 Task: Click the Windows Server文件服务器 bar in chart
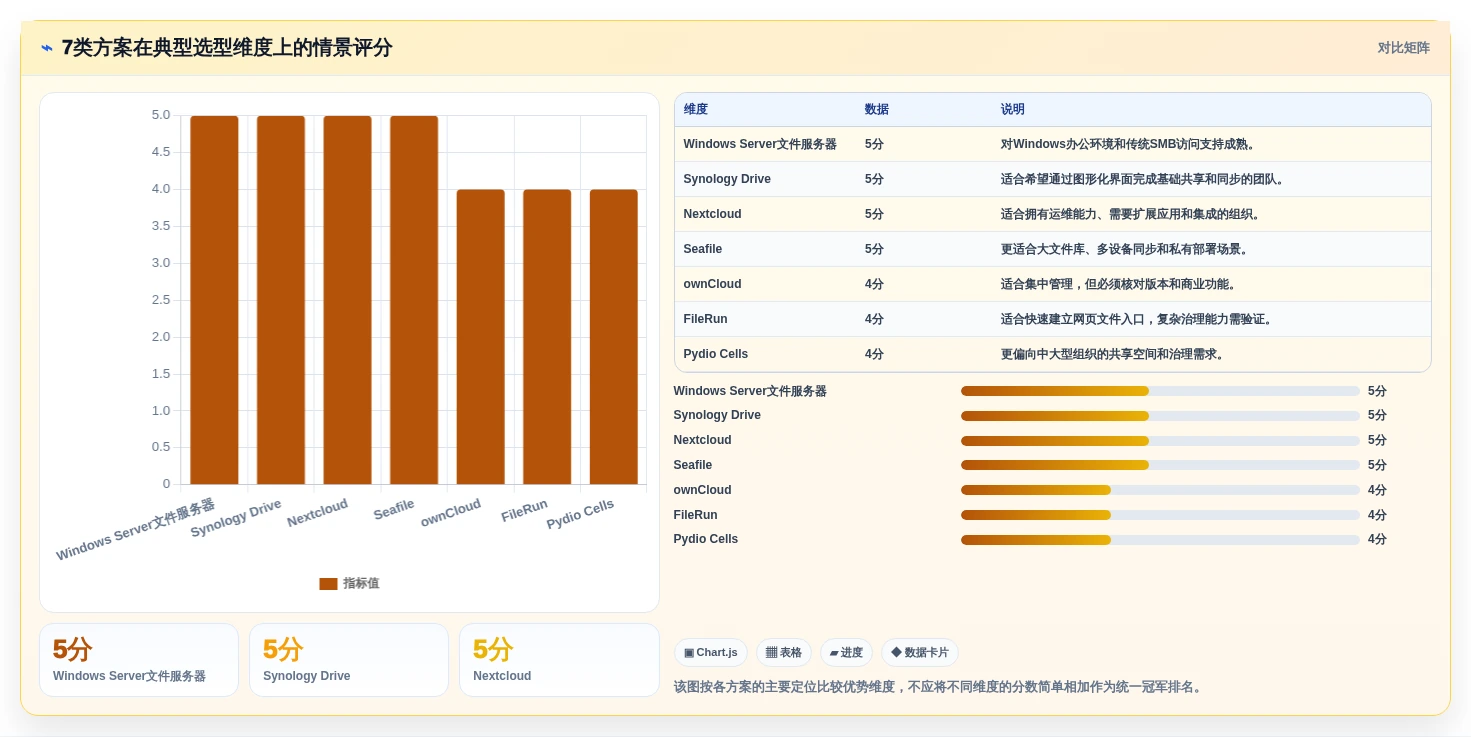coord(214,300)
